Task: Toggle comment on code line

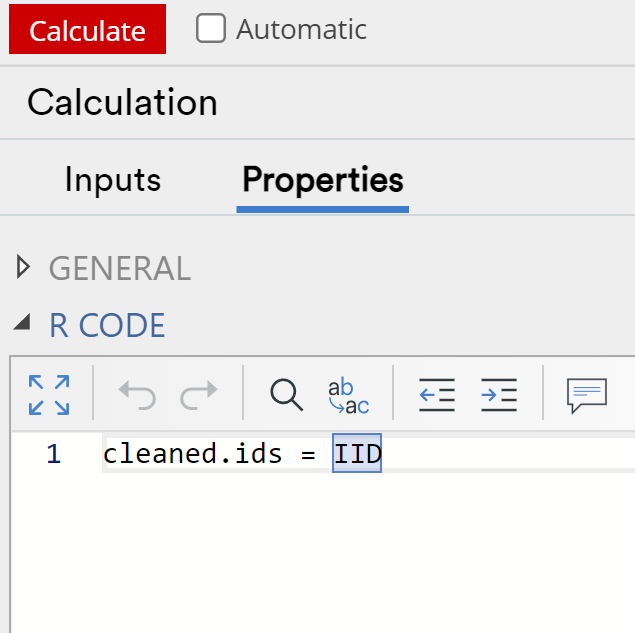Action: tap(587, 396)
